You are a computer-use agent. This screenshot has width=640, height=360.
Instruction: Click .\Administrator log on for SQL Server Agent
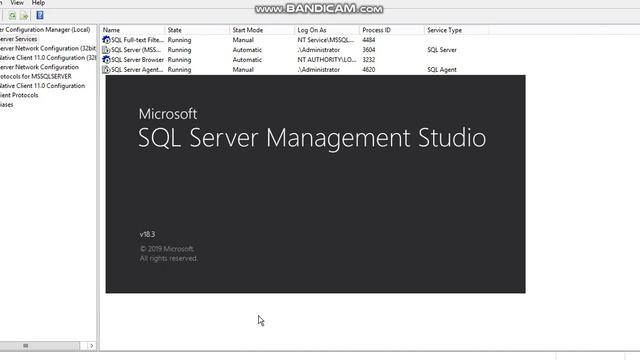coord(318,69)
